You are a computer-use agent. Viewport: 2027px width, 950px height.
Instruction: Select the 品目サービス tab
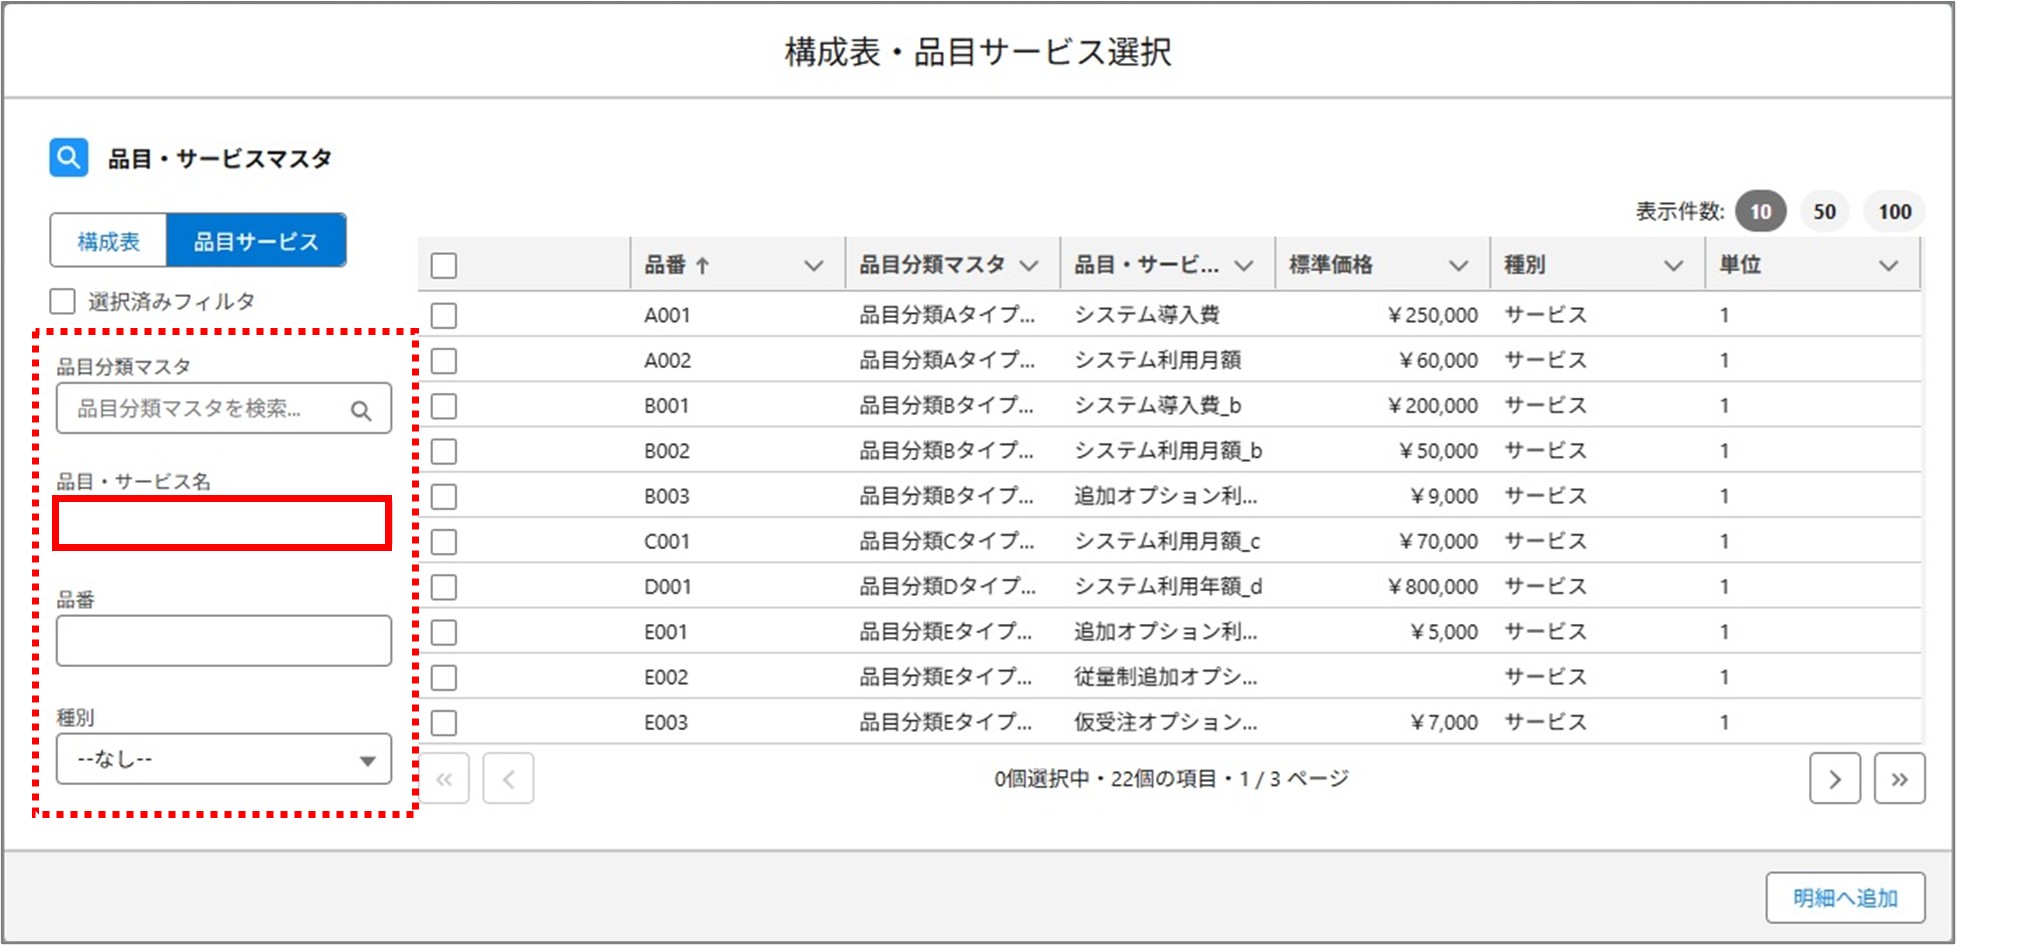pos(256,240)
